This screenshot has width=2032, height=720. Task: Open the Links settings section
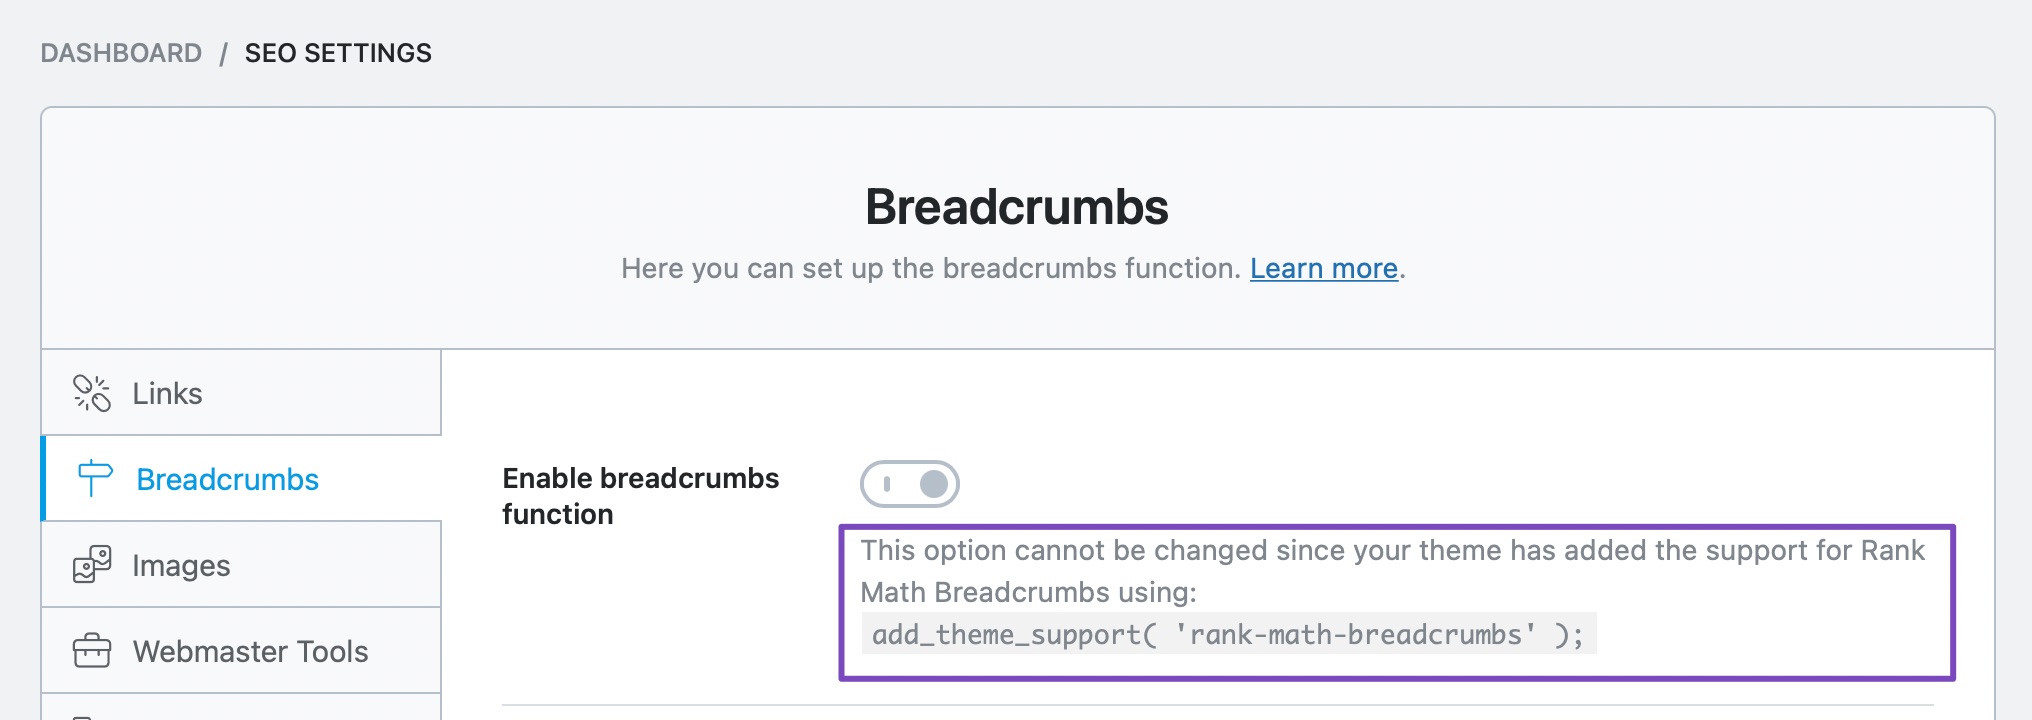coord(167,393)
